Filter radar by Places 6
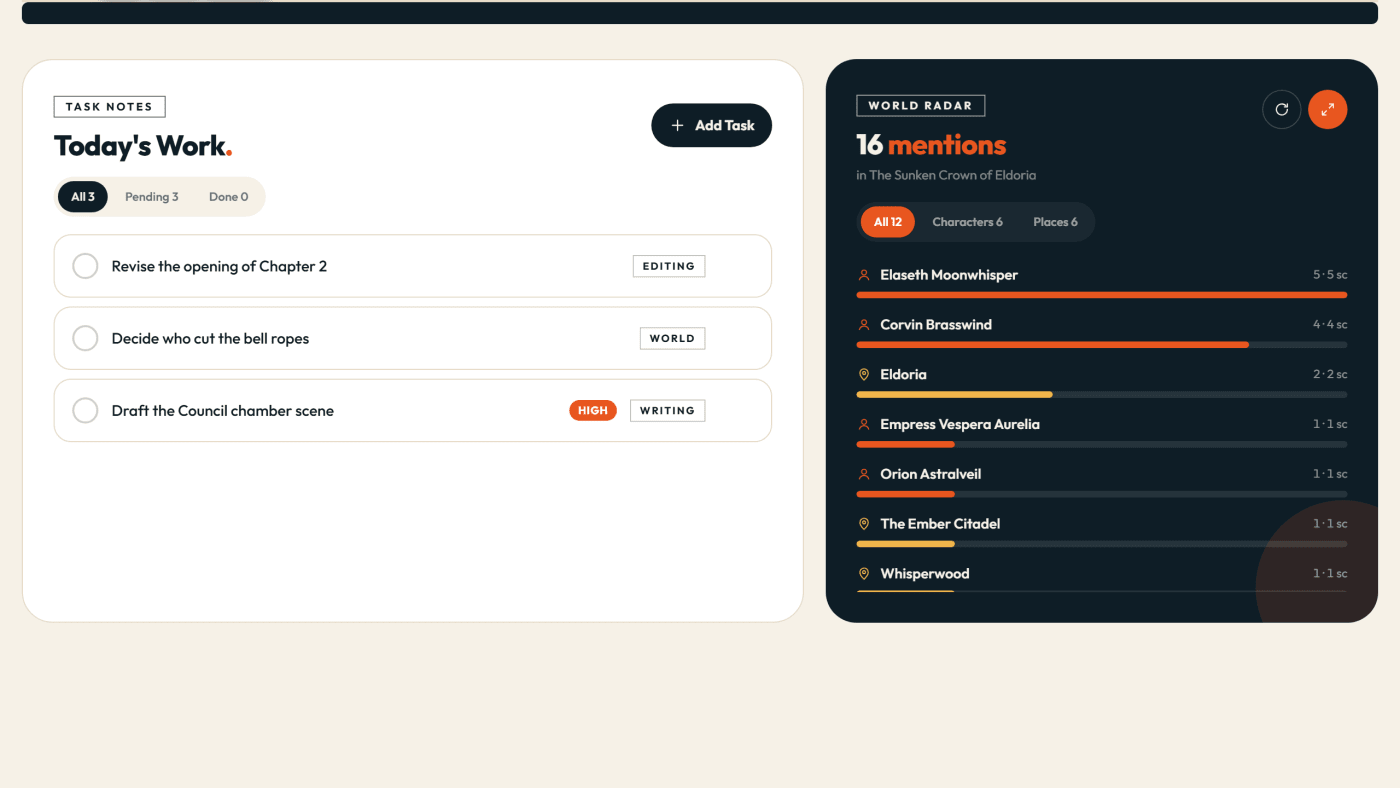 point(1055,222)
